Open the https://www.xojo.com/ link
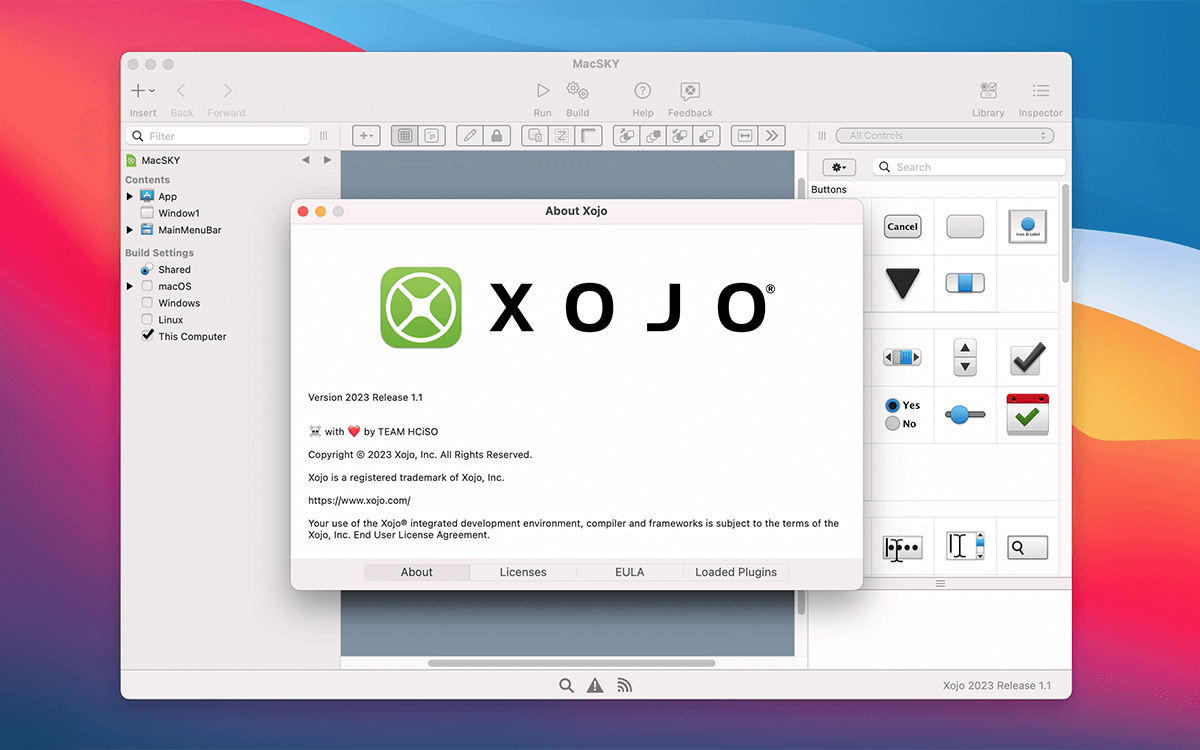The image size is (1200, 750). coord(359,500)
